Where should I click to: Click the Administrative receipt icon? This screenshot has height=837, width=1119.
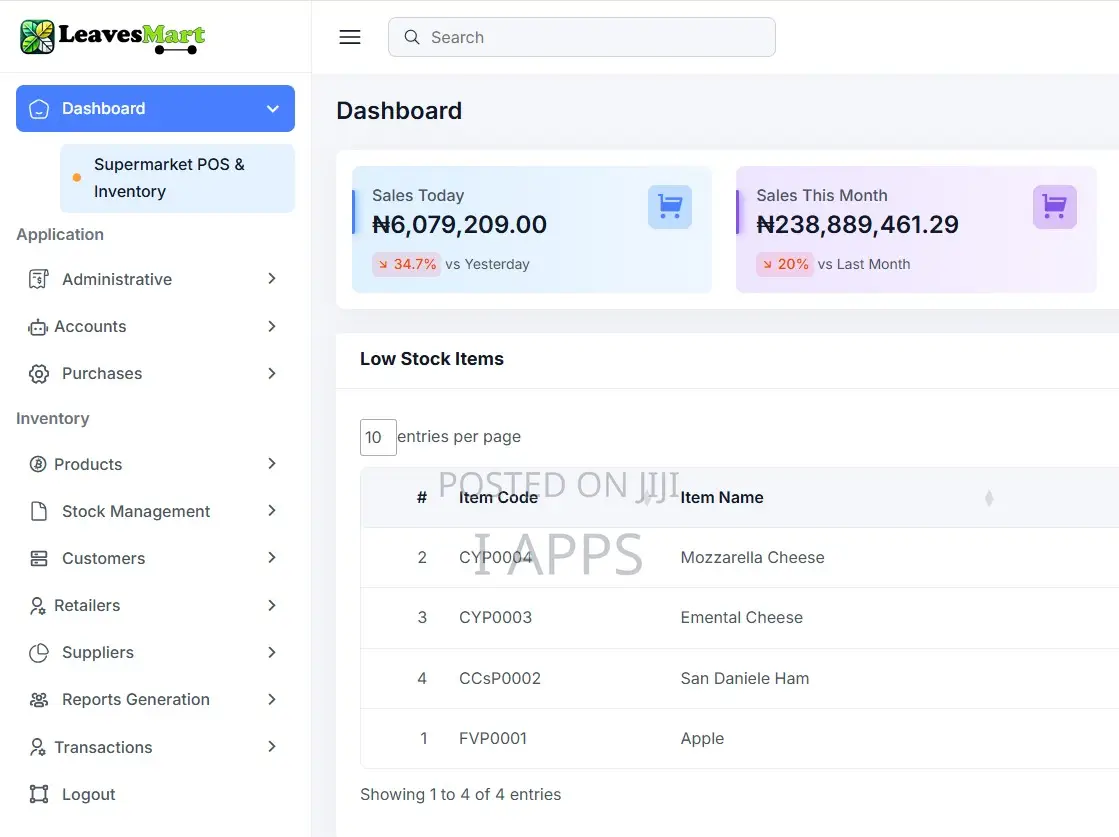(x=39, y=279)
